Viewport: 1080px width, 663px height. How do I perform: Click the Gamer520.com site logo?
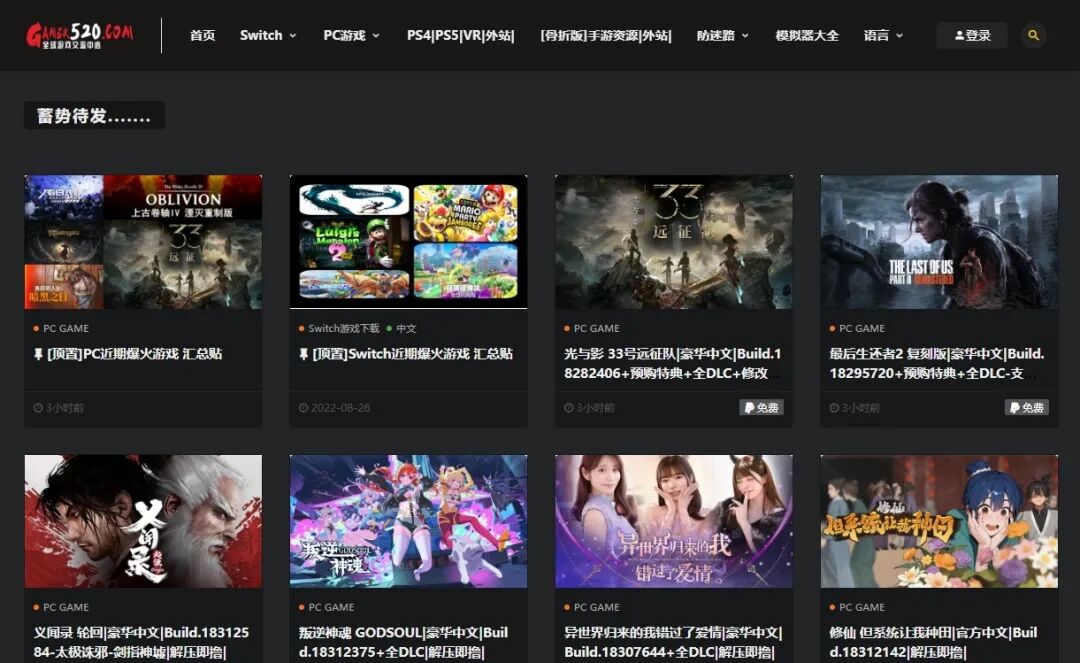pos(80,35)
